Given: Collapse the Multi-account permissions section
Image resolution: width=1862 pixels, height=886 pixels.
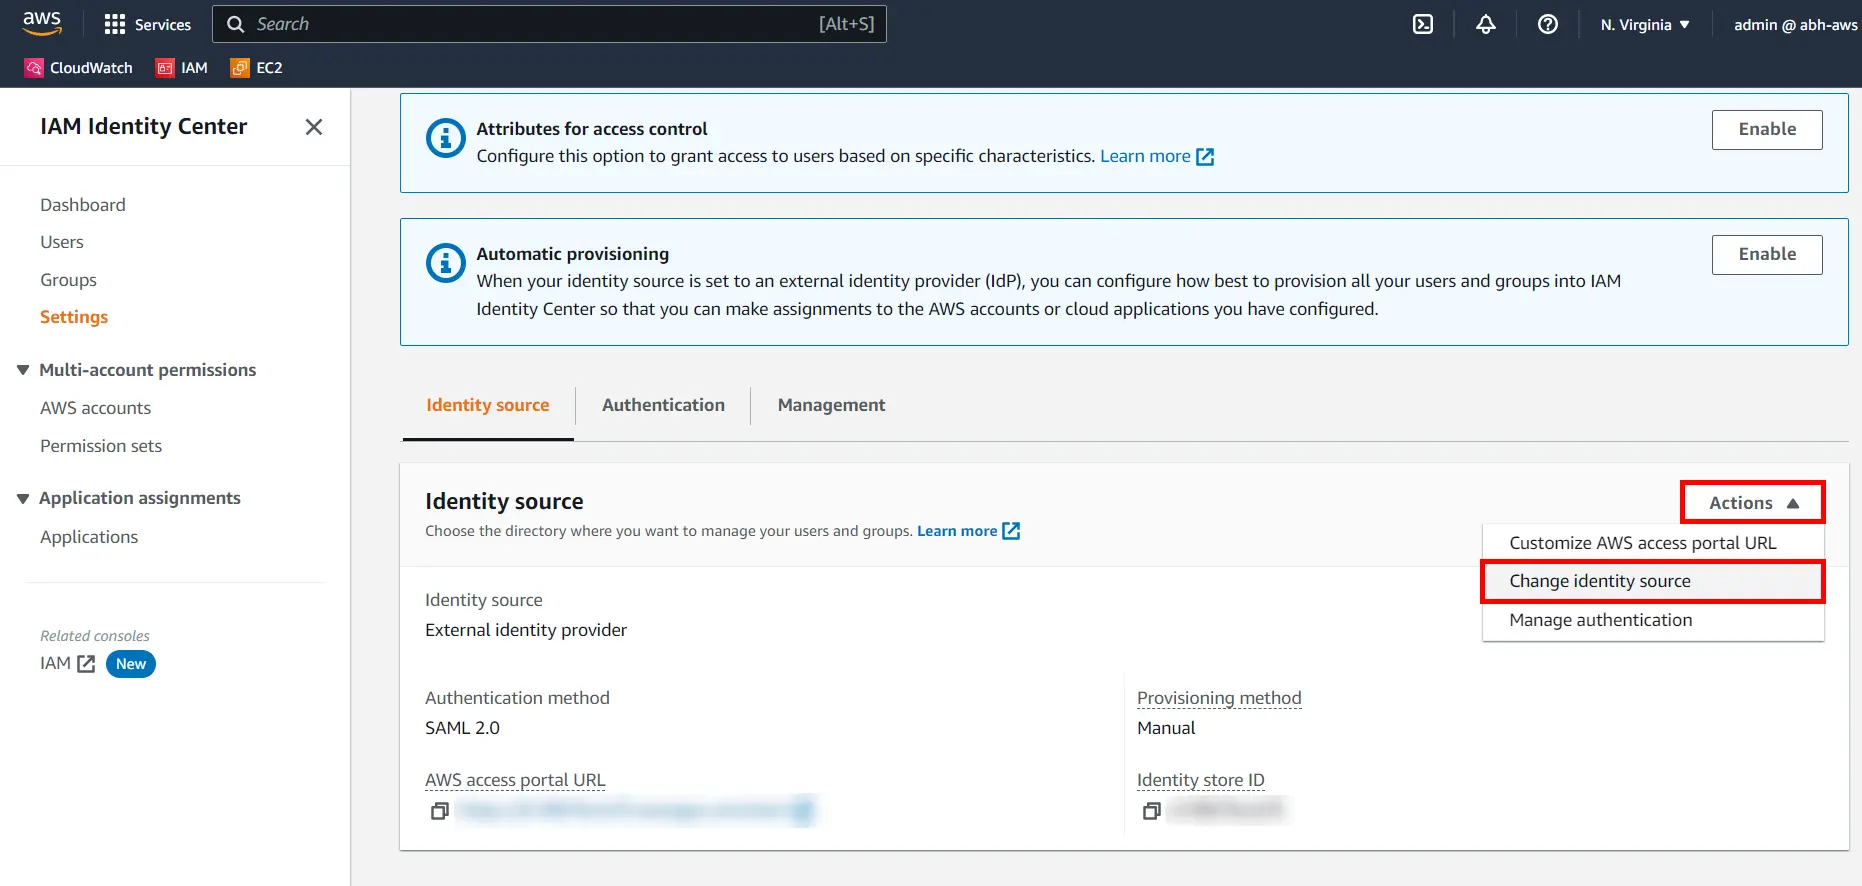Looking at the screenshot, I should pyautogui.click(x=23, y=370).
